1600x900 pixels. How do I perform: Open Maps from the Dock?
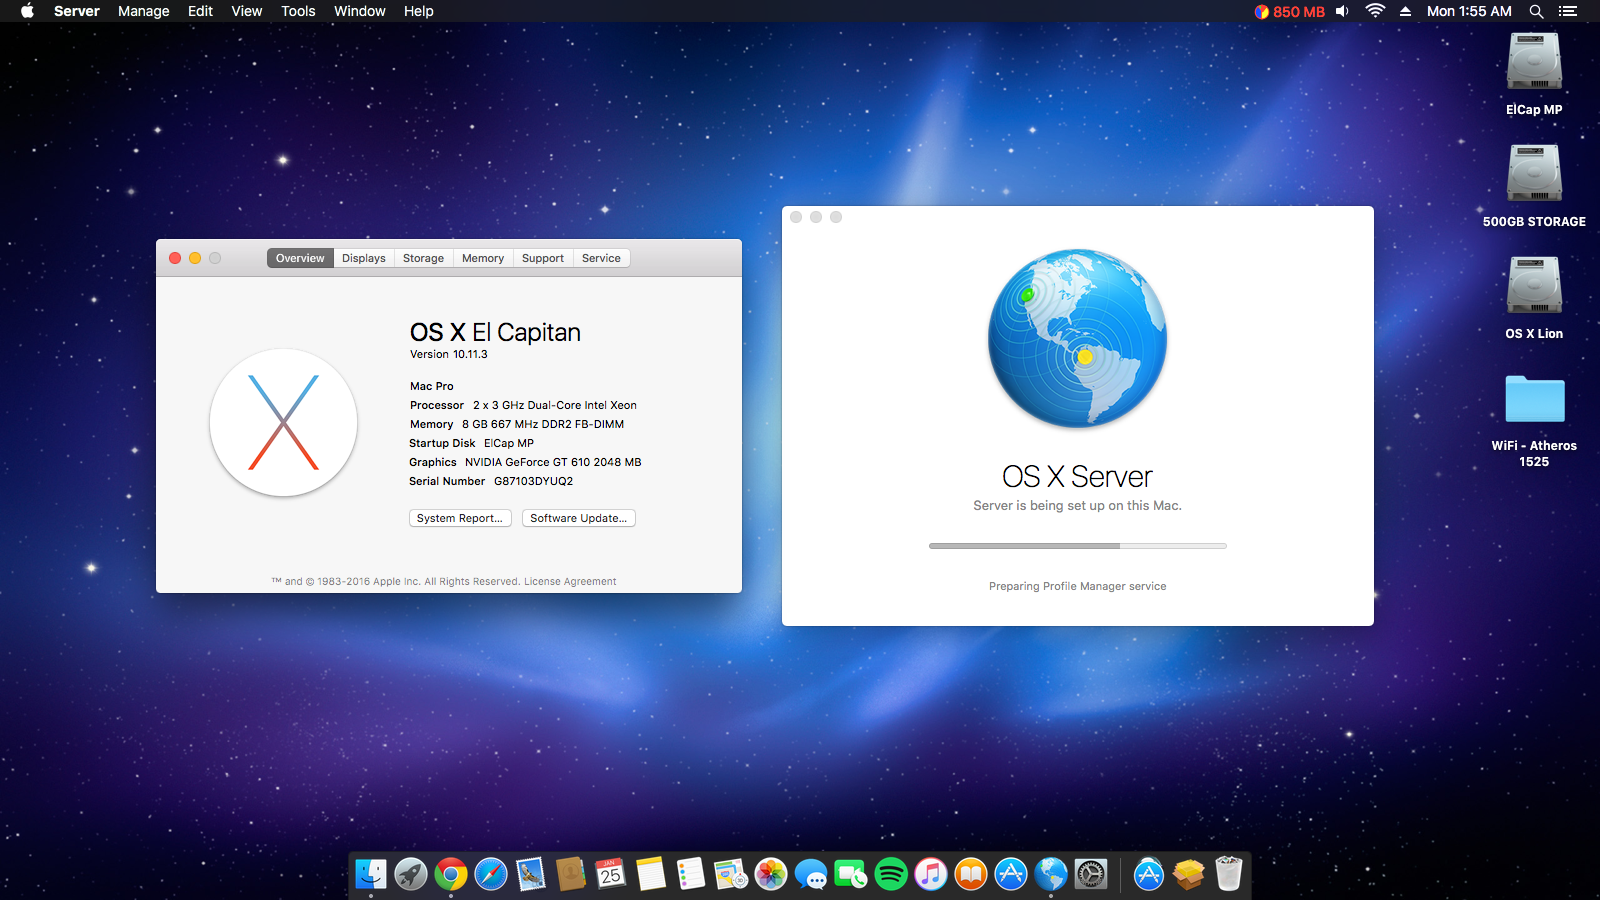[x=731, y=875]
